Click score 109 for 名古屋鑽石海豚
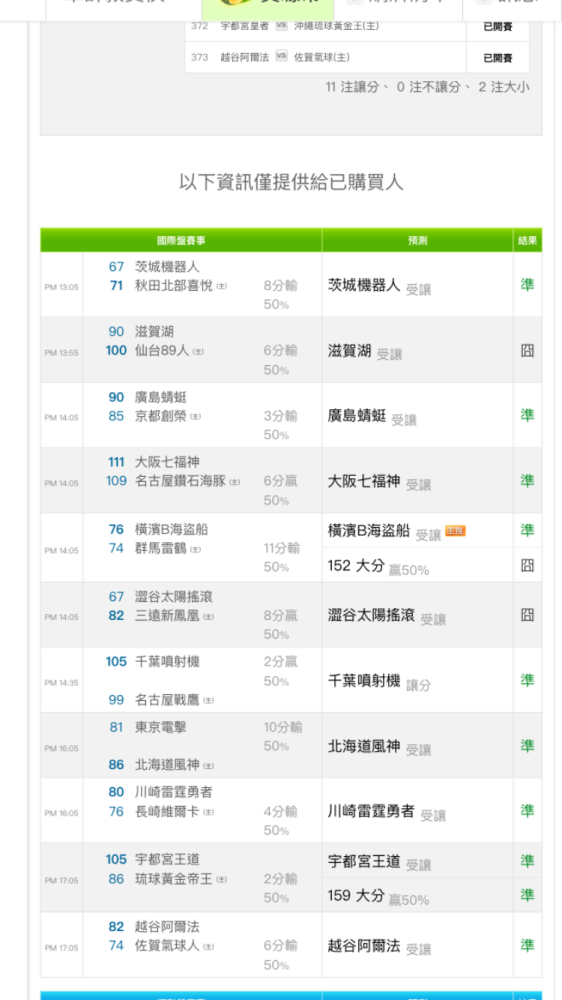 coord(116,482)
